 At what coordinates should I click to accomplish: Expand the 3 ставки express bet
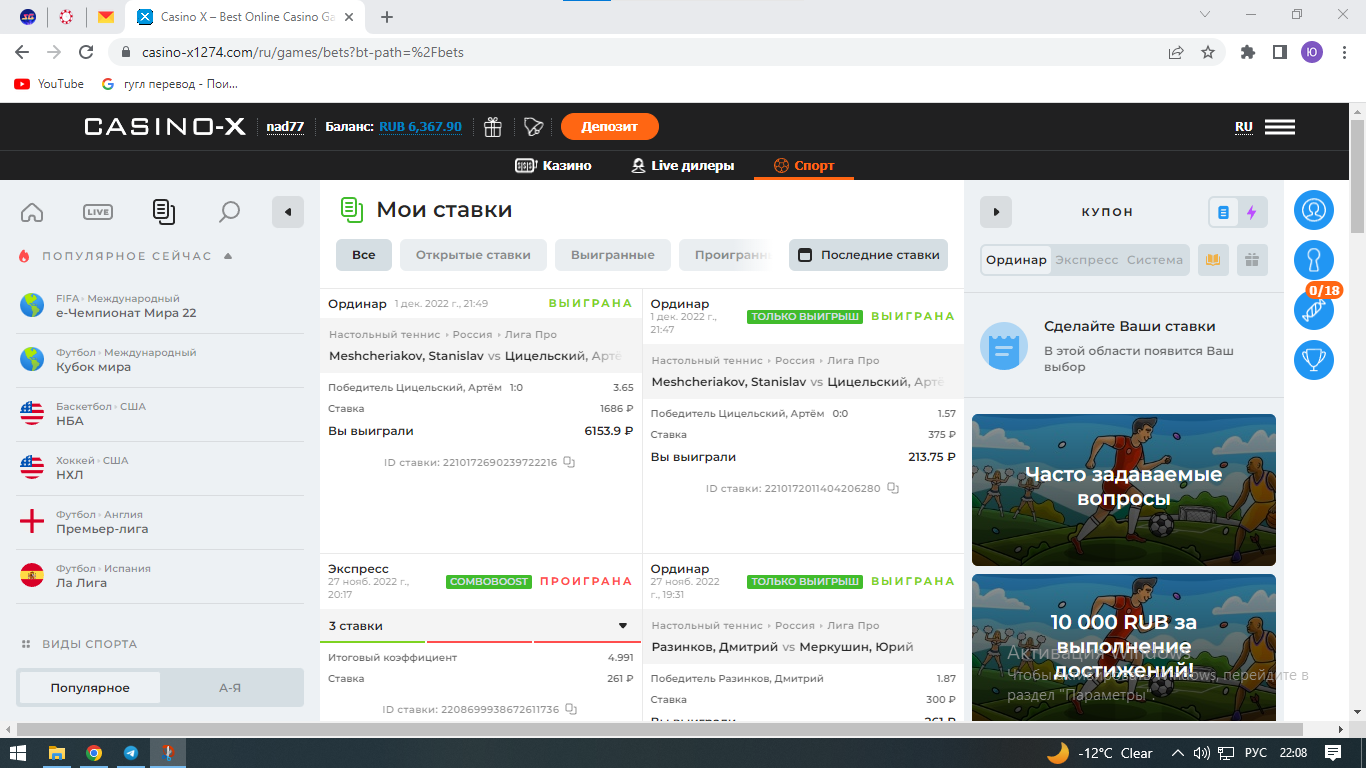tap(622, 626)
